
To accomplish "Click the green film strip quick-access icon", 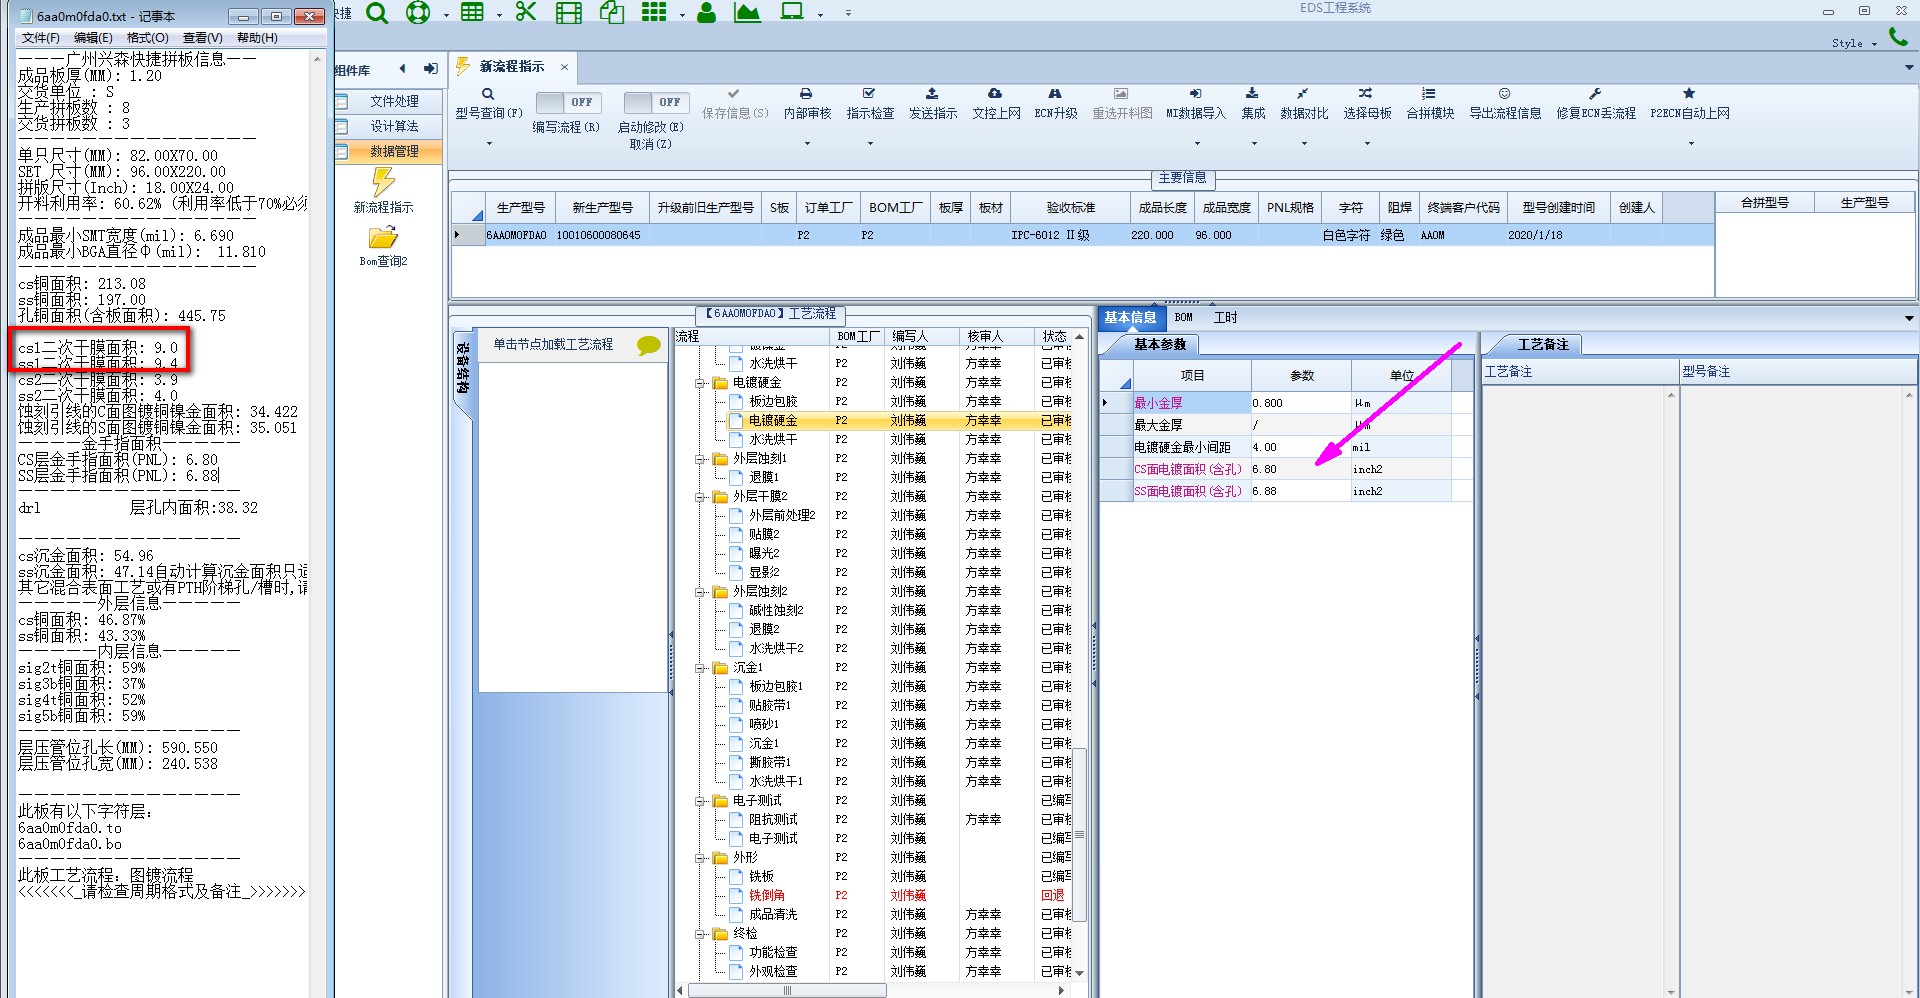I will pyautogui.click(x=568, y=12).
